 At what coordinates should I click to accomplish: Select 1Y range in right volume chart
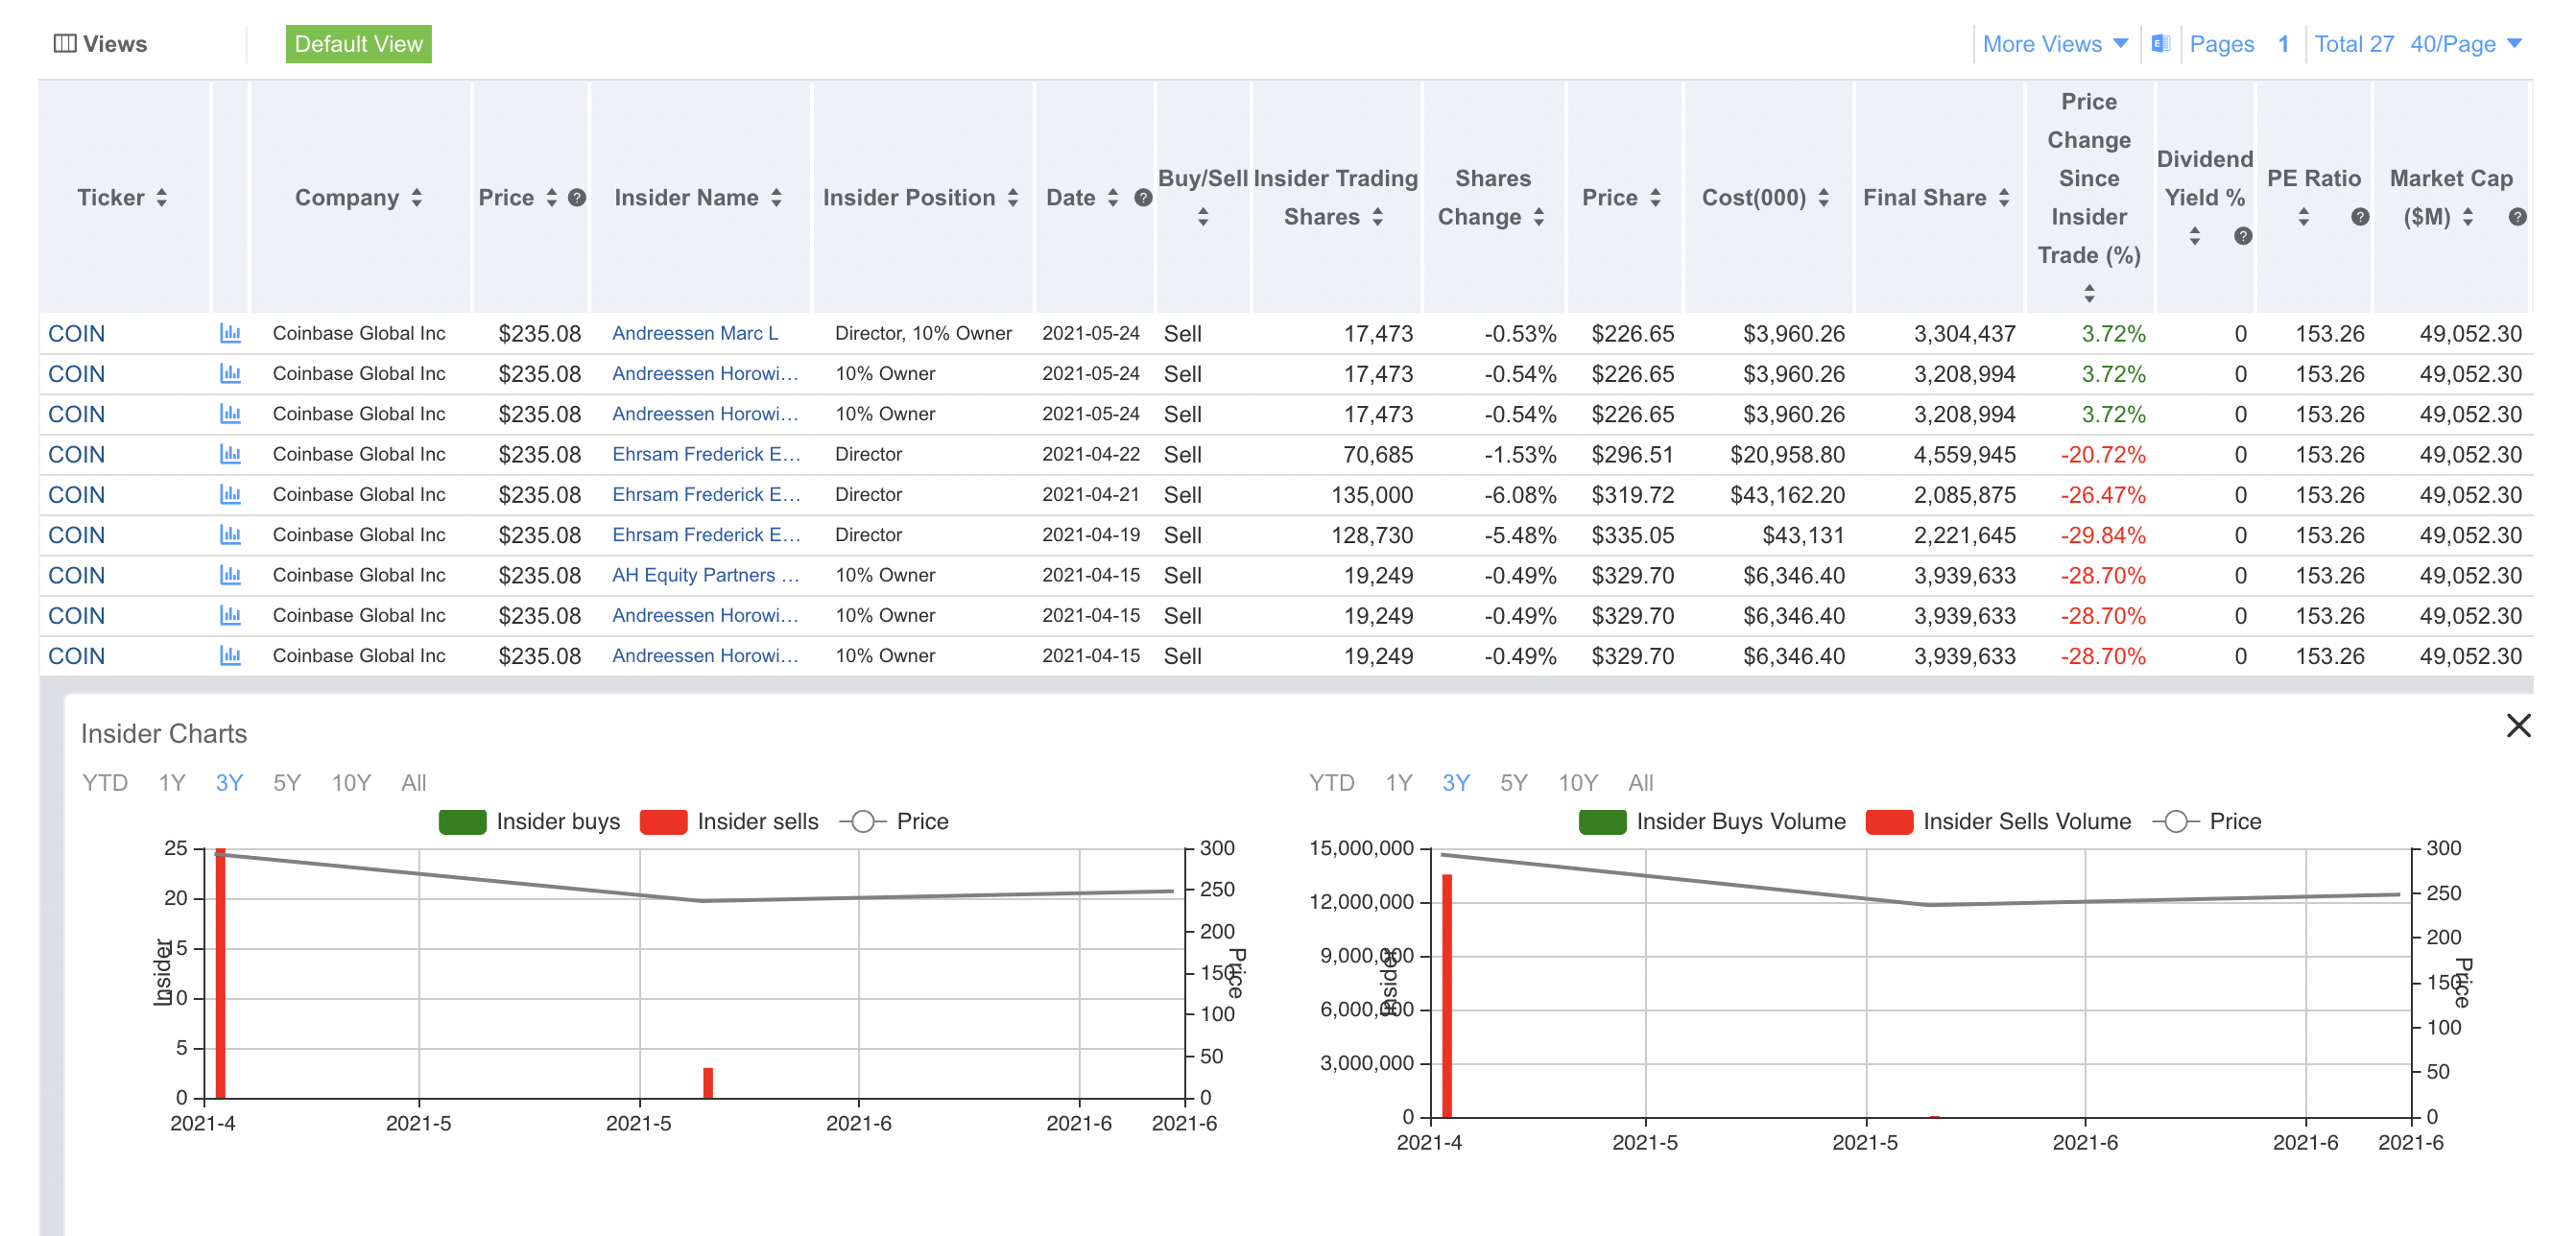coord(1399,783)
